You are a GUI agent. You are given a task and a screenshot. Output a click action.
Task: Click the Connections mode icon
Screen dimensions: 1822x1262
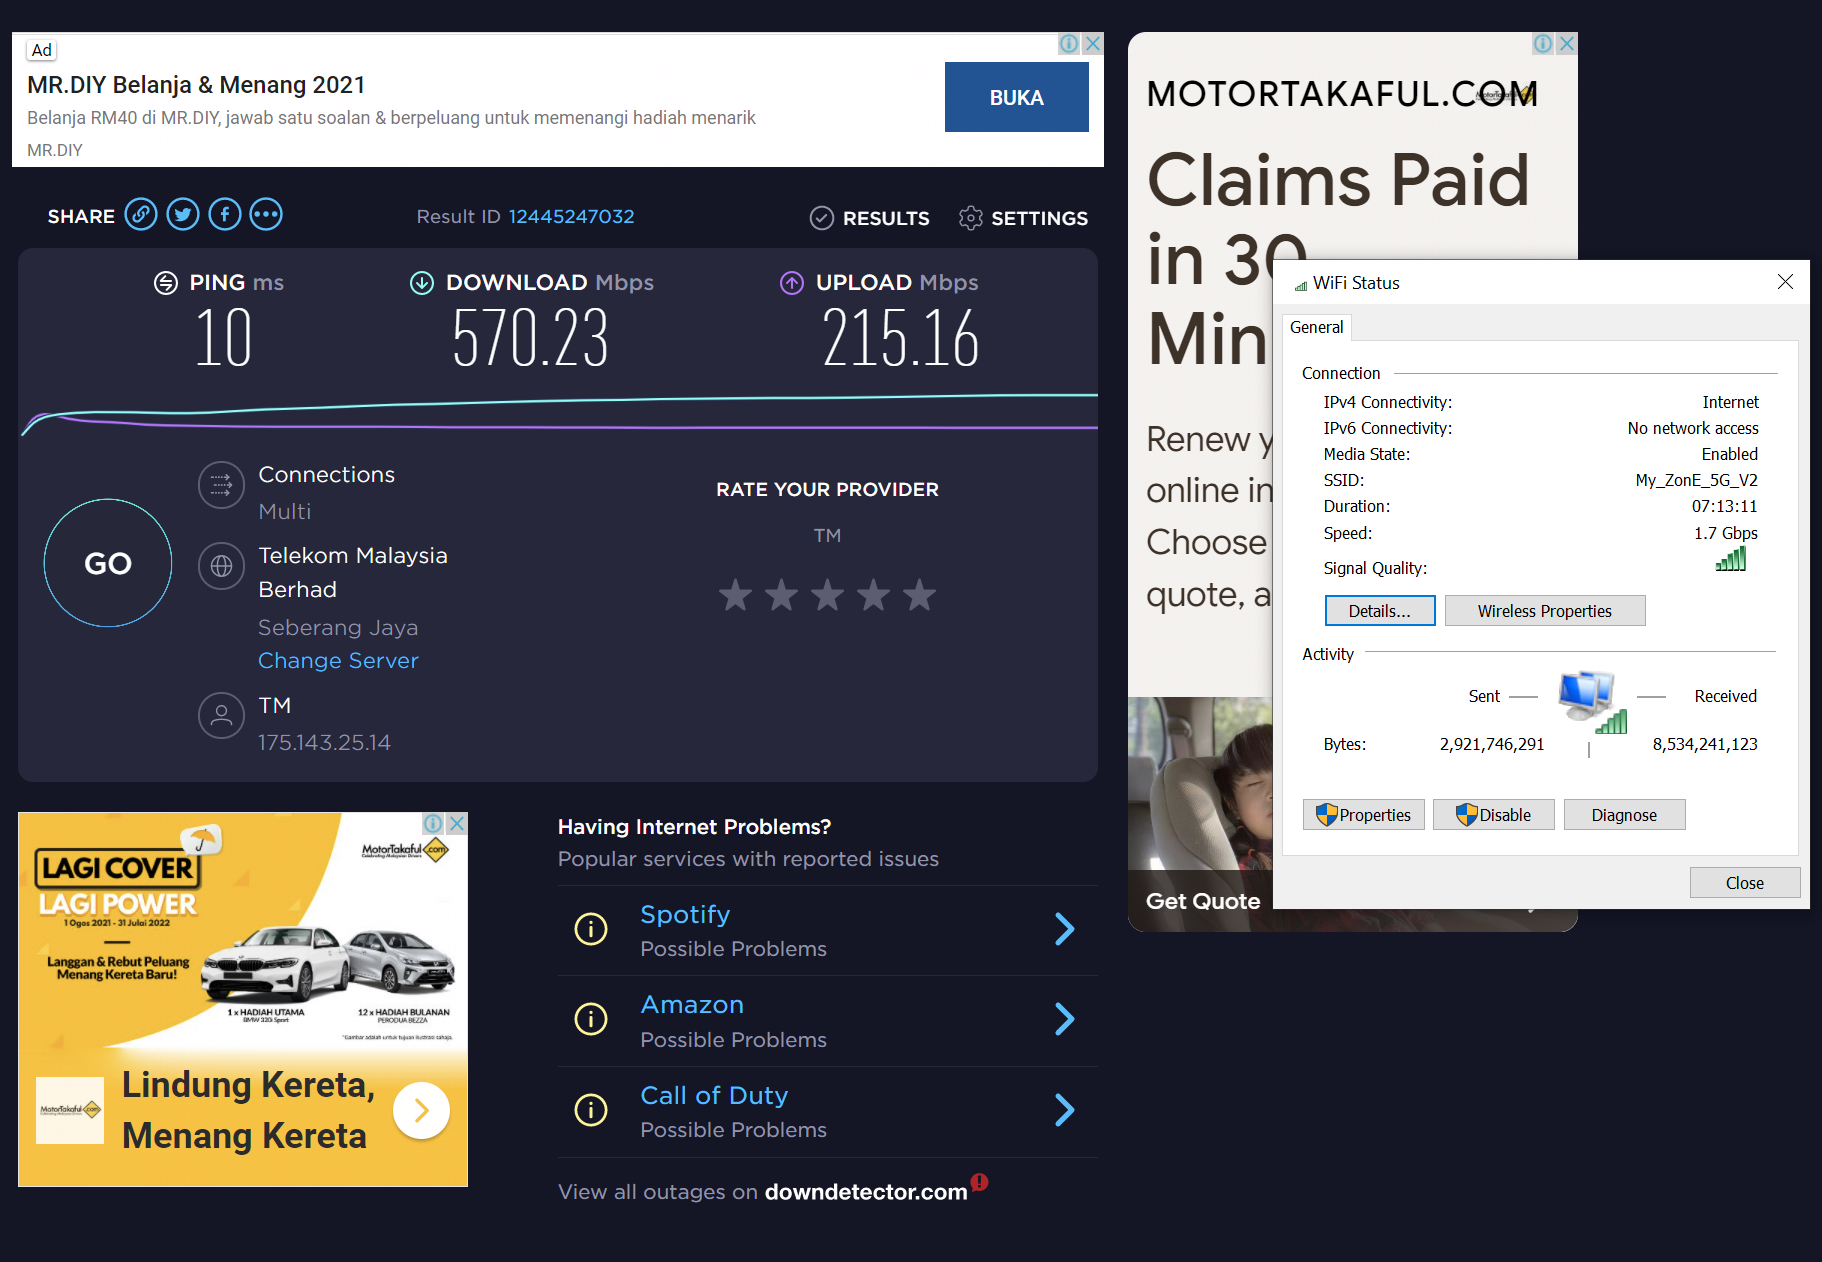(222, 485)
